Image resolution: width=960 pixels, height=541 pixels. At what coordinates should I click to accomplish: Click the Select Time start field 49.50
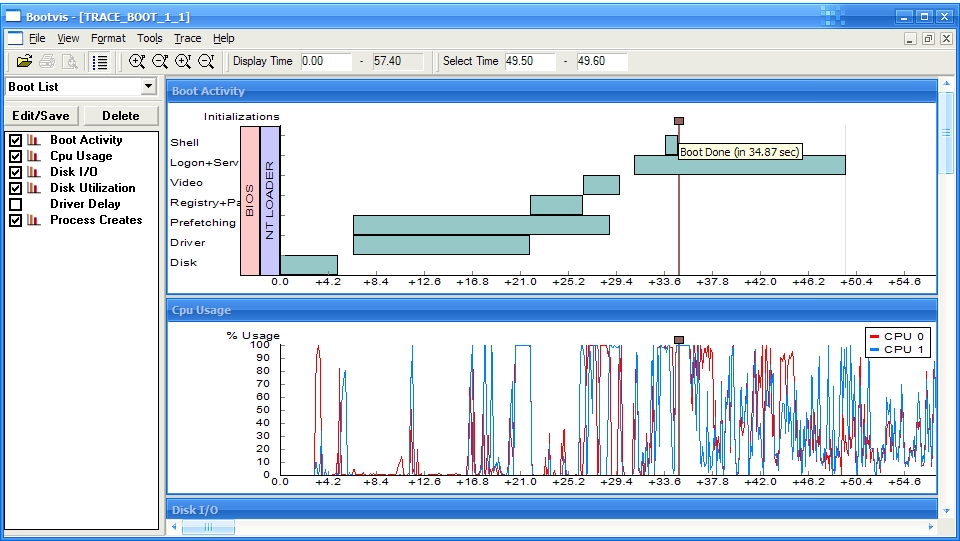[530, 61]
